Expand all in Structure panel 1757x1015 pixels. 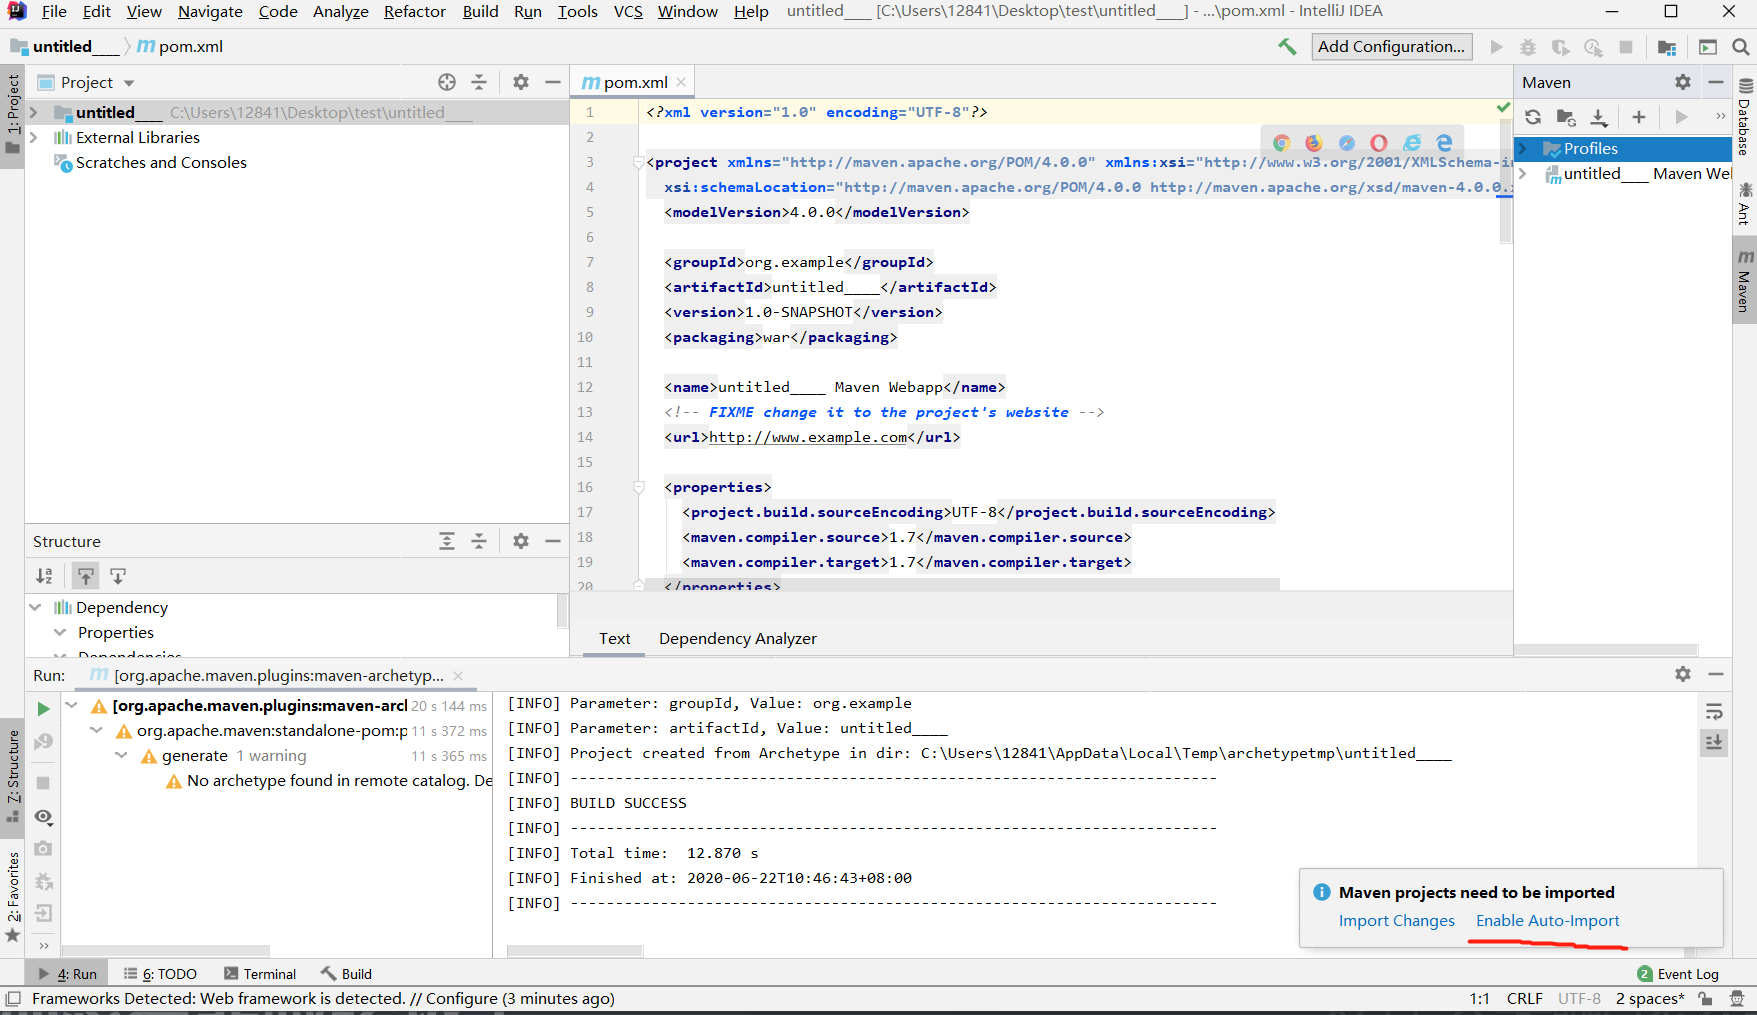[x=447, y=541]
